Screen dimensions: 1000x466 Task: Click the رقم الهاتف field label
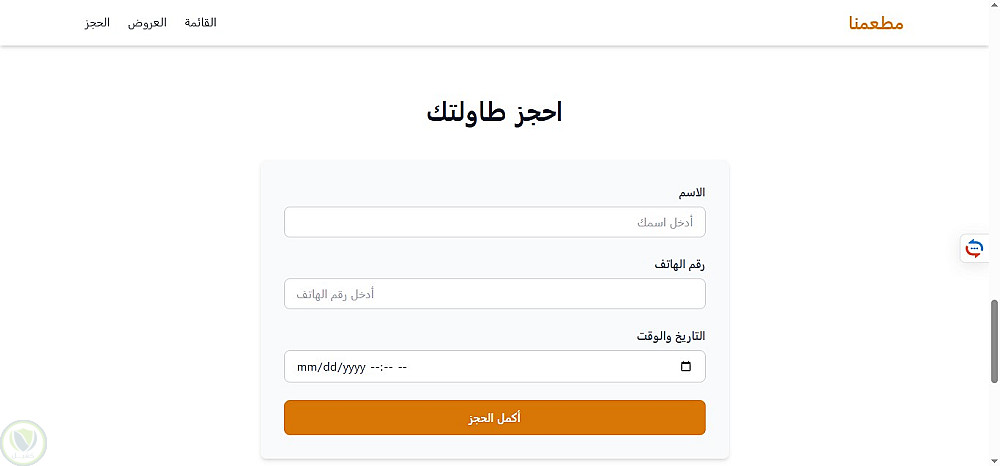683,264
